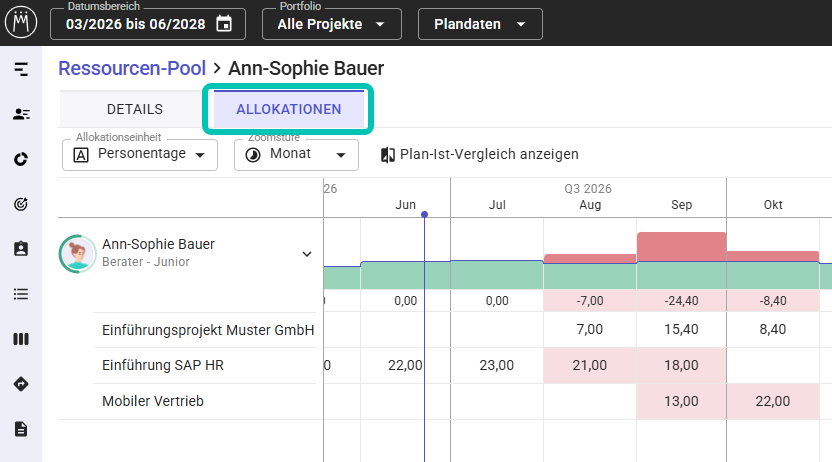Click the -7,00 overload cell
The height and width of the screenshot is (462, 832).
pyautogui.click(x=590, y=301)
